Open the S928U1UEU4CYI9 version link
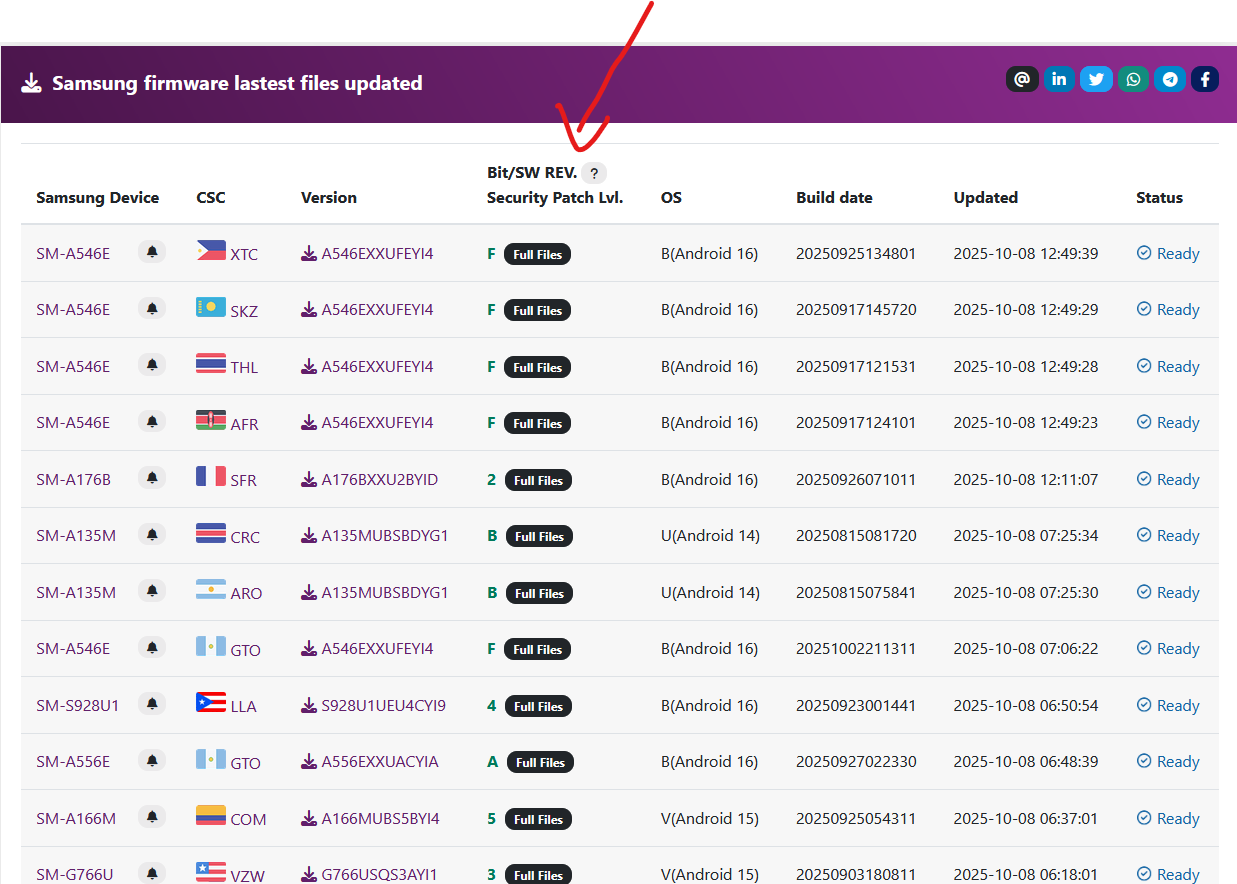The width and height of the screenshot is (1237, 884). [x=383, y=706]
